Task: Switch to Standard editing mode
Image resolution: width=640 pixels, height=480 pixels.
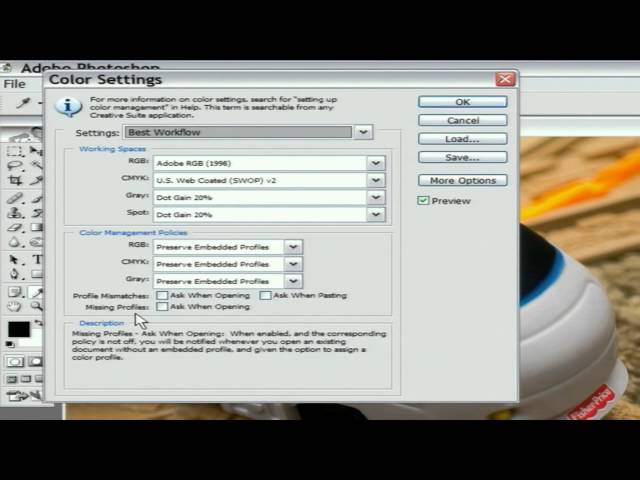Action: [x=15, y=362]
